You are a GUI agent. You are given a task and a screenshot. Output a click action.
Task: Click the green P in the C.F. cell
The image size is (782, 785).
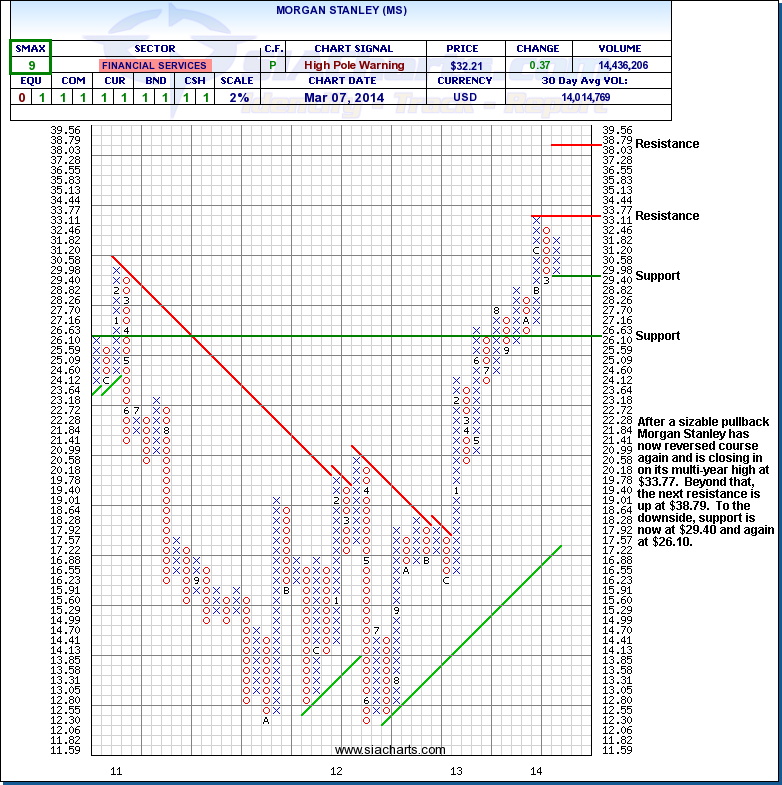click(274, 65)
